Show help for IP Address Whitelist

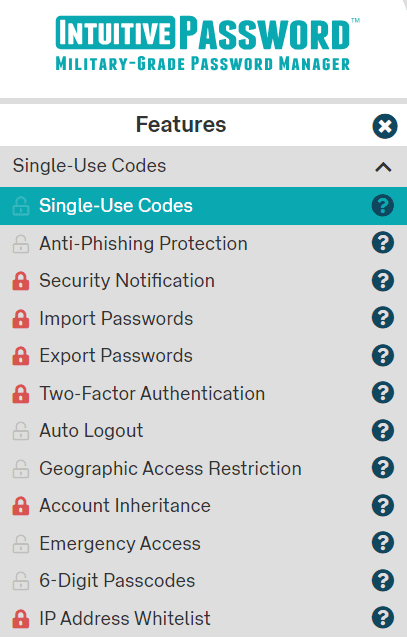click(x=383, y=618)
